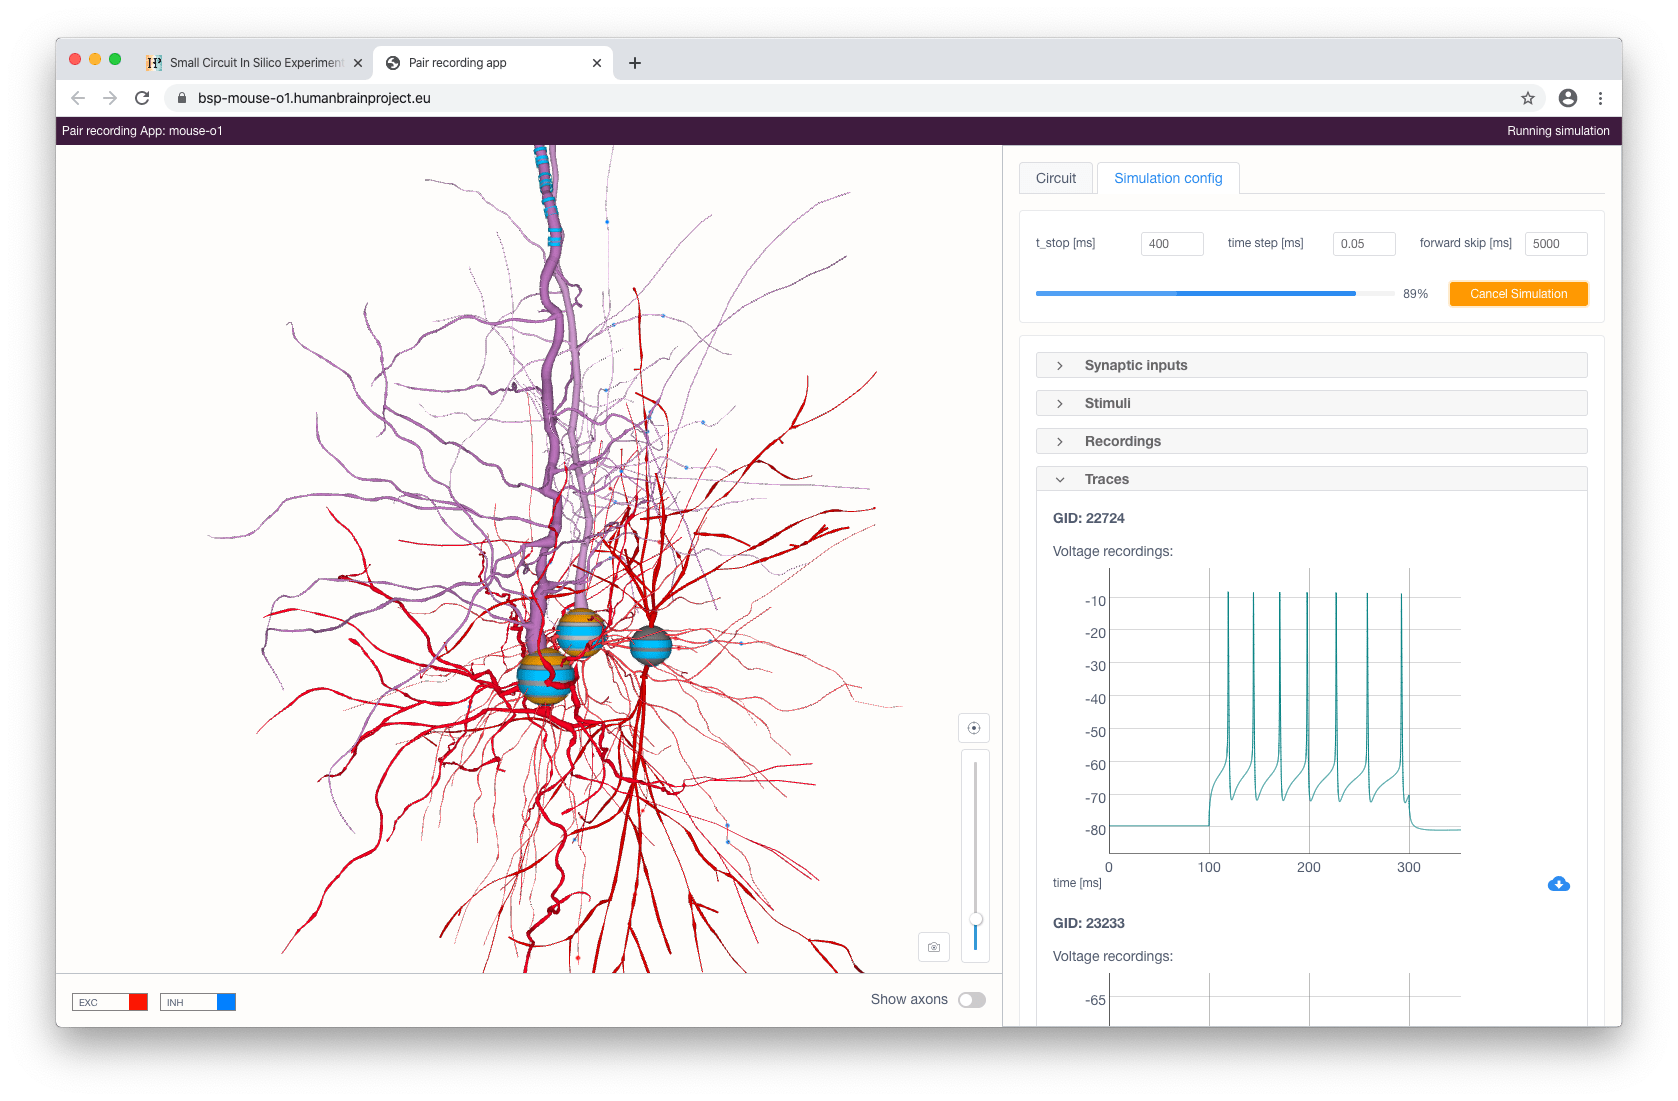This screenshot has width=1678, height=1101.
Task: Click the INH legend label
Action: [176, 1002]
